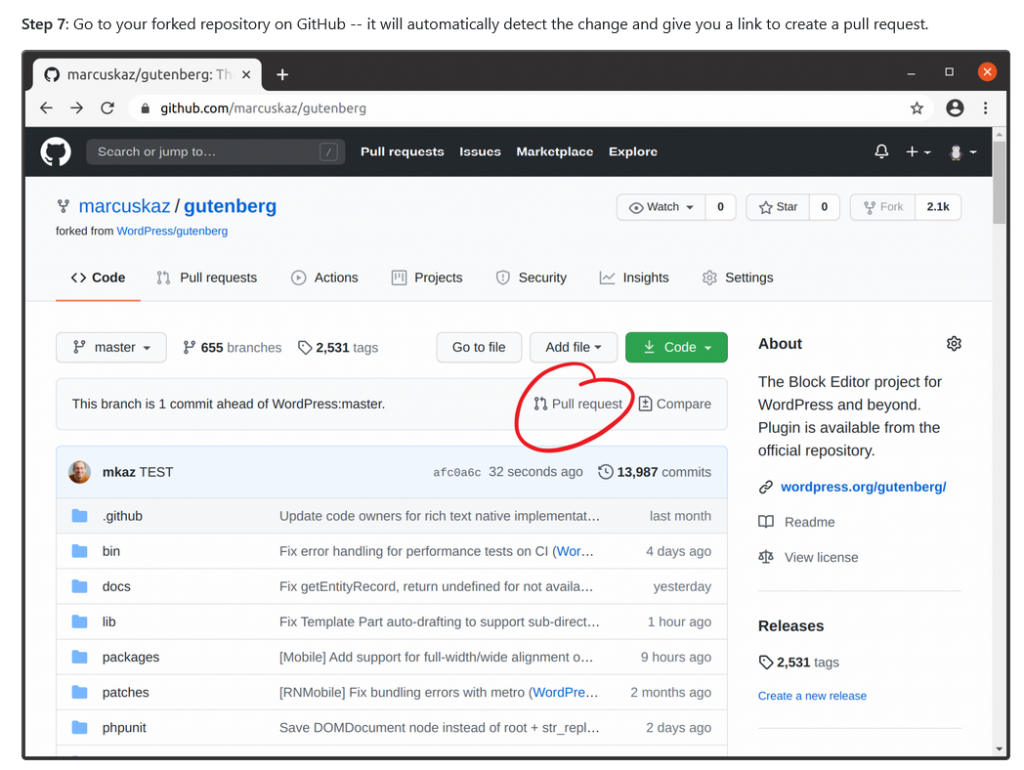The height and width of the screenshot is (770, 1024).
Task: Toggle Star on the repository
Action: click(778, 207)
